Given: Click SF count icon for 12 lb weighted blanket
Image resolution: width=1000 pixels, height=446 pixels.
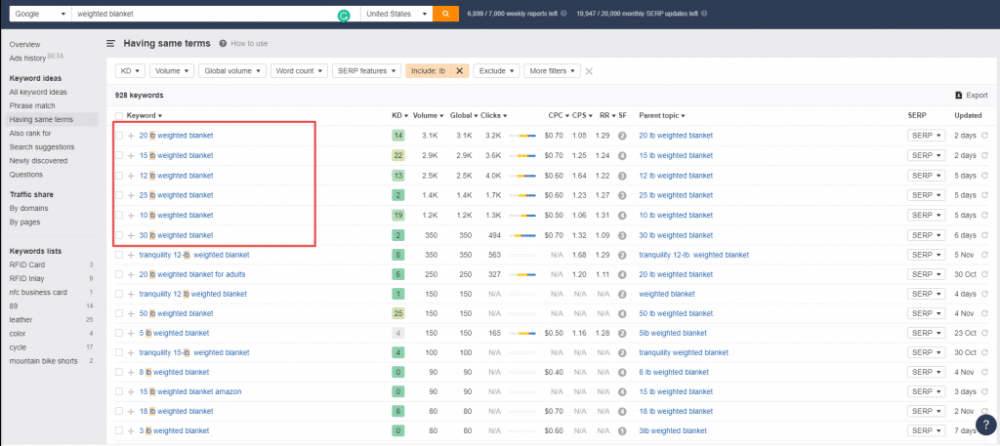Looking at the screenshot, I should [622, 175].
